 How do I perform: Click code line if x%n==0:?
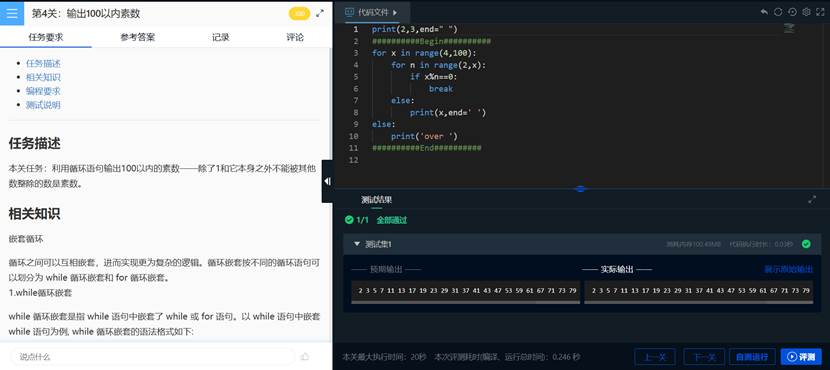click(434, 77)
